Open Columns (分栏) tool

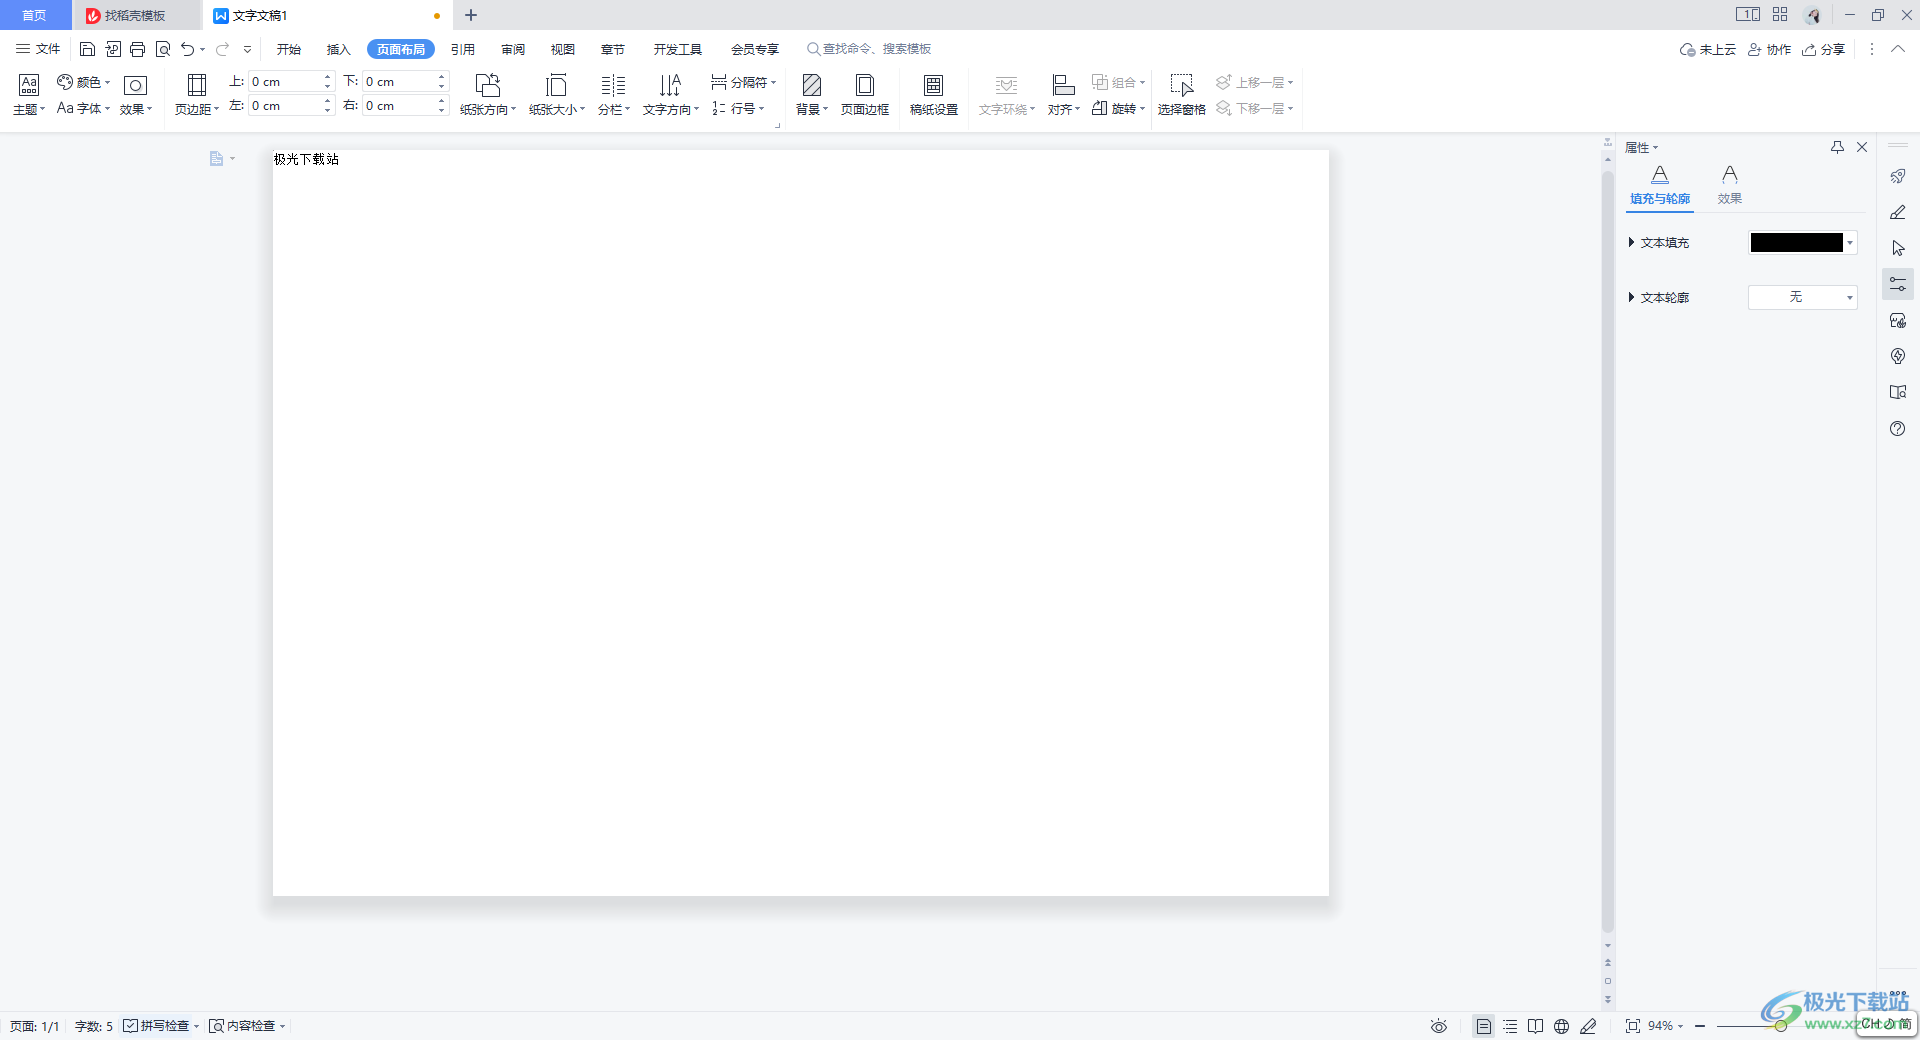click(x=613, y=95)
